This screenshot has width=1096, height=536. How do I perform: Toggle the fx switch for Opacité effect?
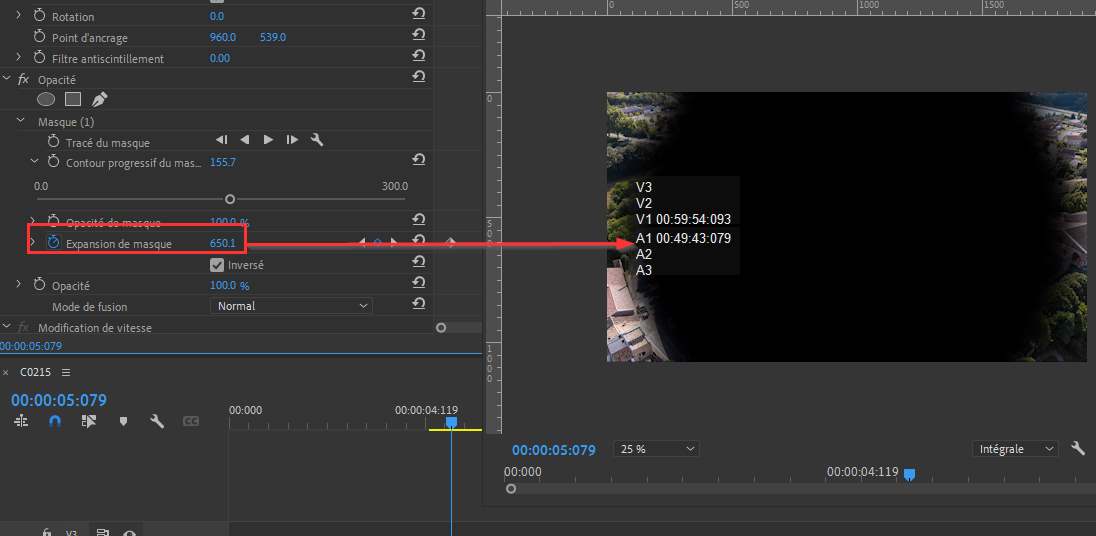point(23,80)
